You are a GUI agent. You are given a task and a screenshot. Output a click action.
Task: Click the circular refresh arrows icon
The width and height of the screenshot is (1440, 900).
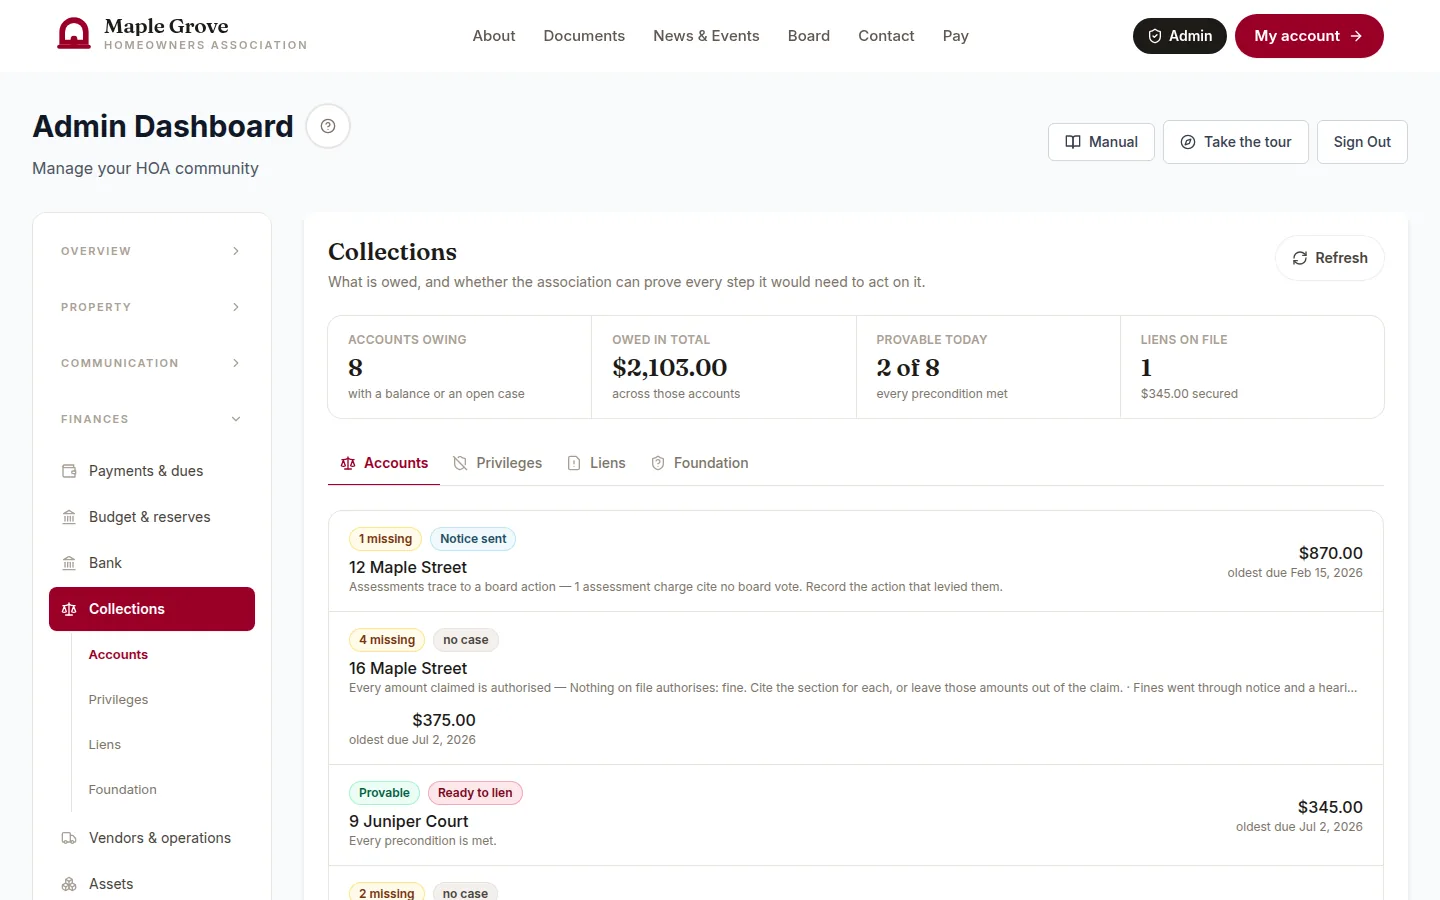coord(1300,258)
